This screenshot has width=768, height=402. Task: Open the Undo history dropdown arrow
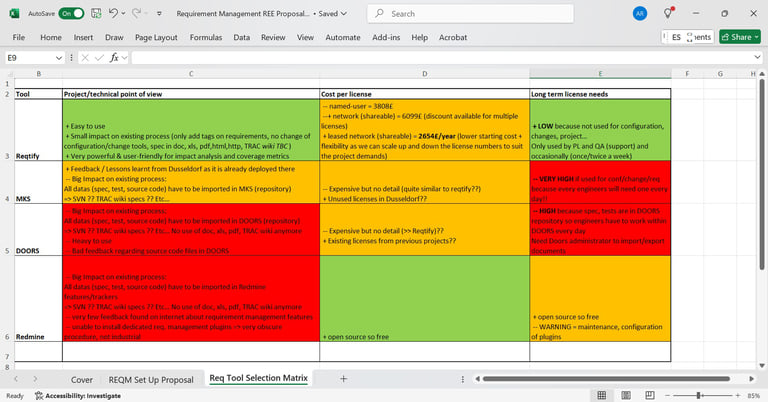(x=123, y=14)
